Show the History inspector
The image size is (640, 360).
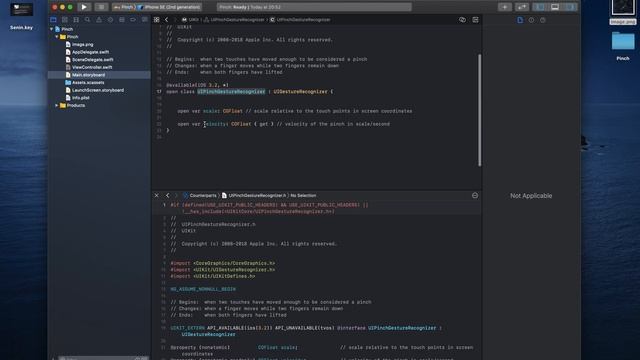click(x=531, y=20)
